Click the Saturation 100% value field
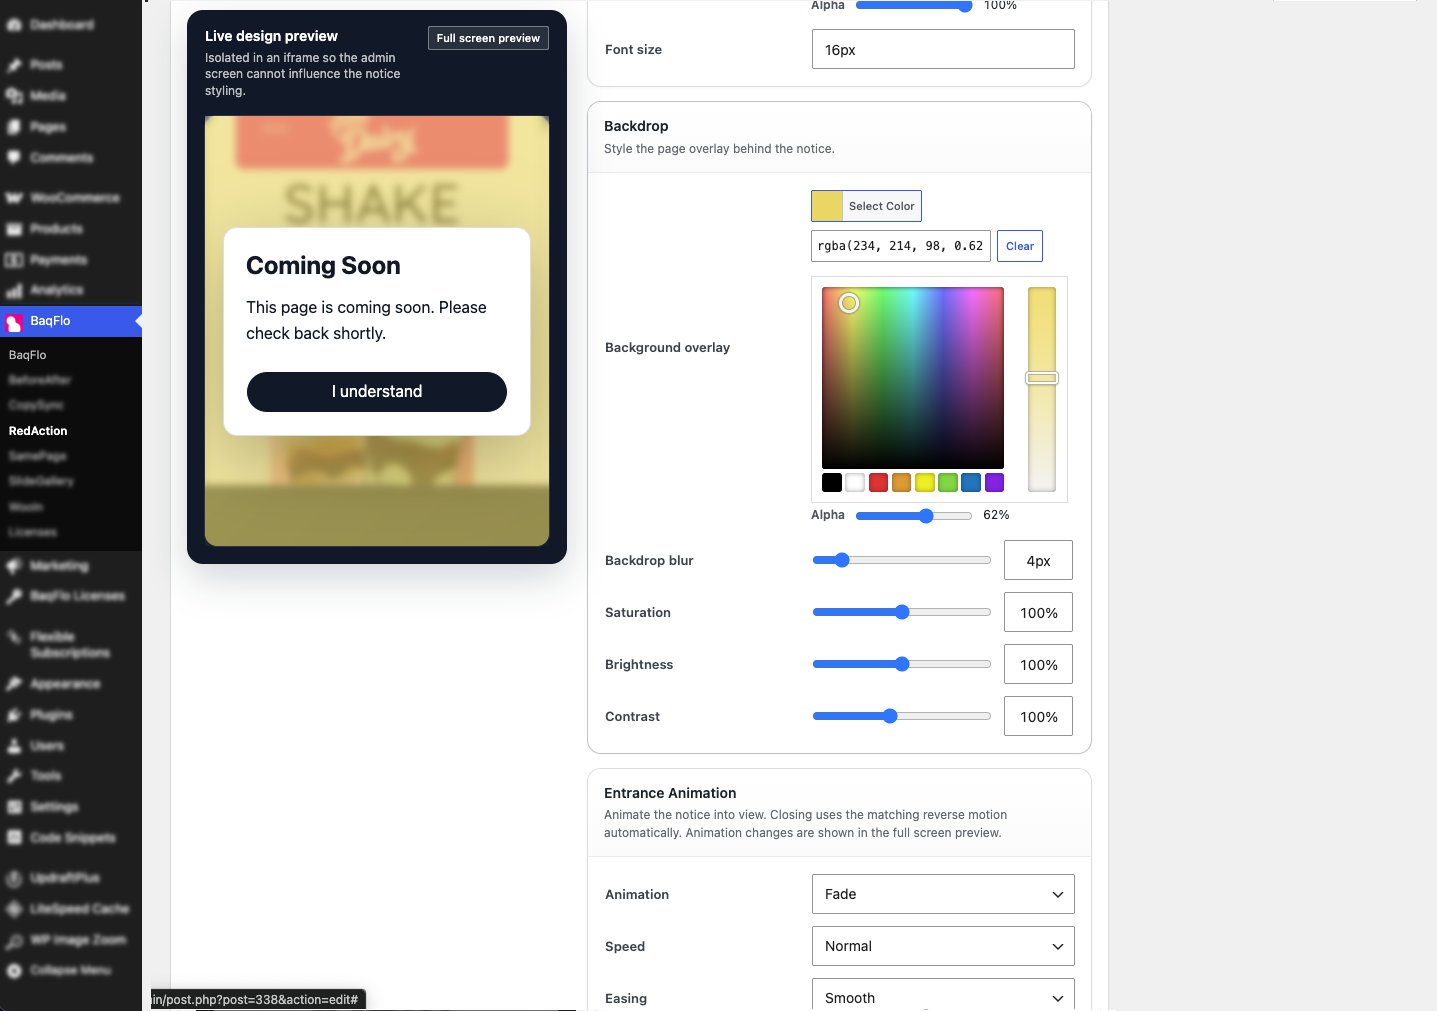 pyautogui.click(x=1038, y=613)
